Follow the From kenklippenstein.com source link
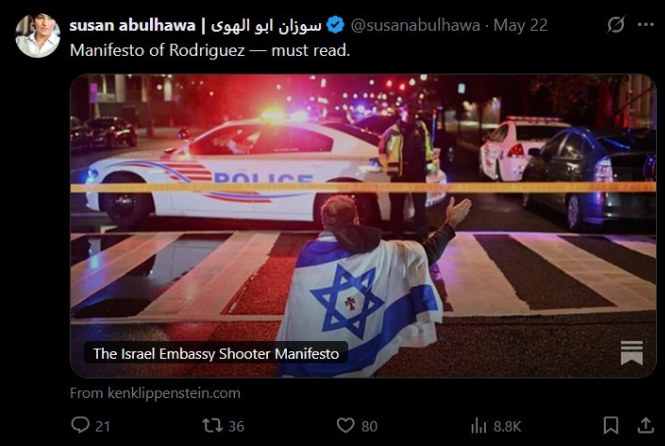This screenshot has height=446, width=665. point(155,393)
